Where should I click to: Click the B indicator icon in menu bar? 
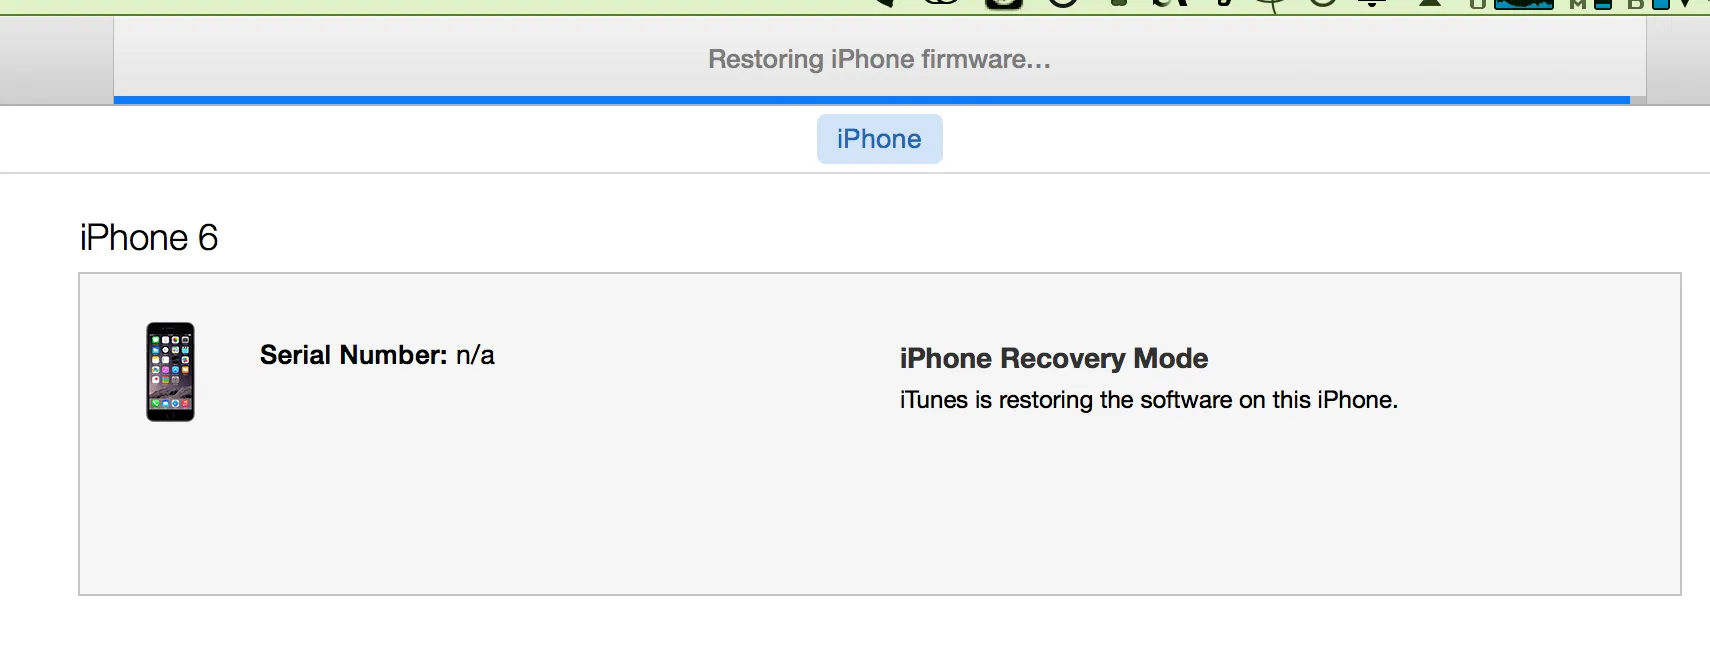1636,4
